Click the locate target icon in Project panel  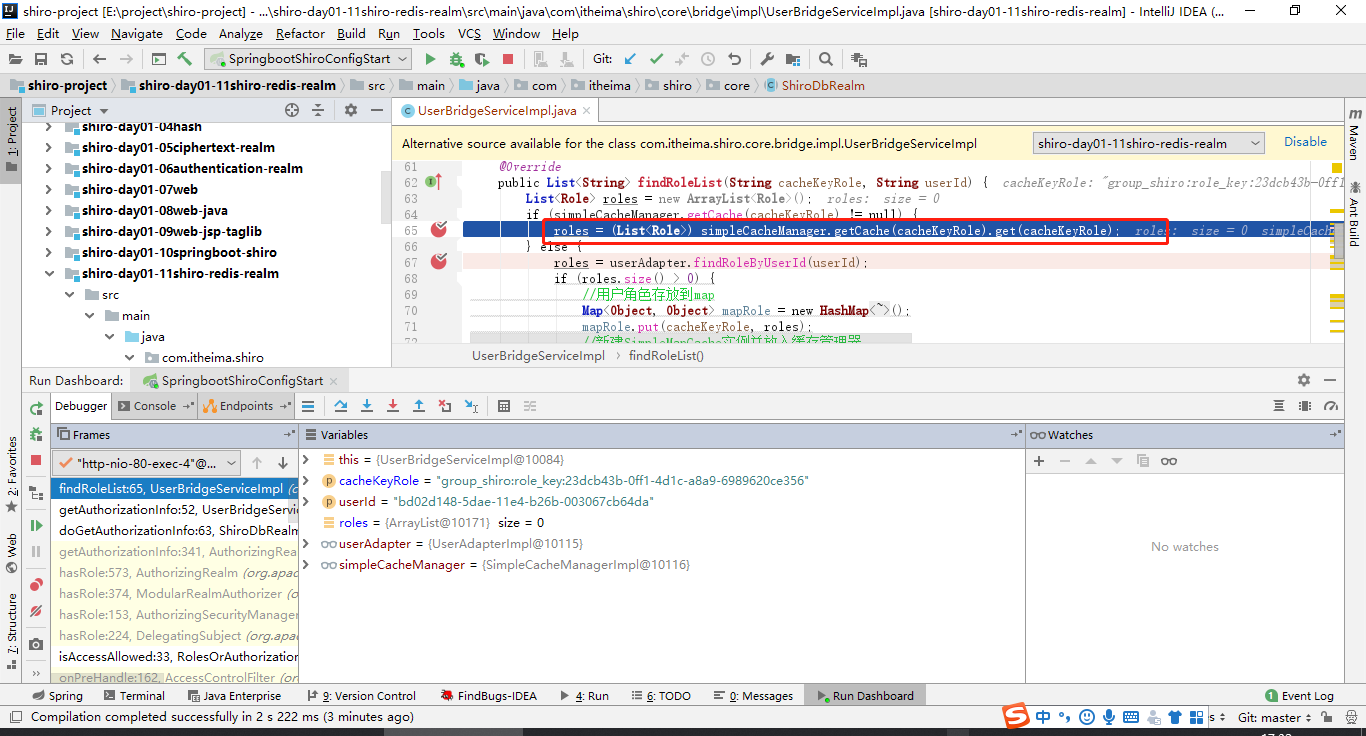[292, 110]
